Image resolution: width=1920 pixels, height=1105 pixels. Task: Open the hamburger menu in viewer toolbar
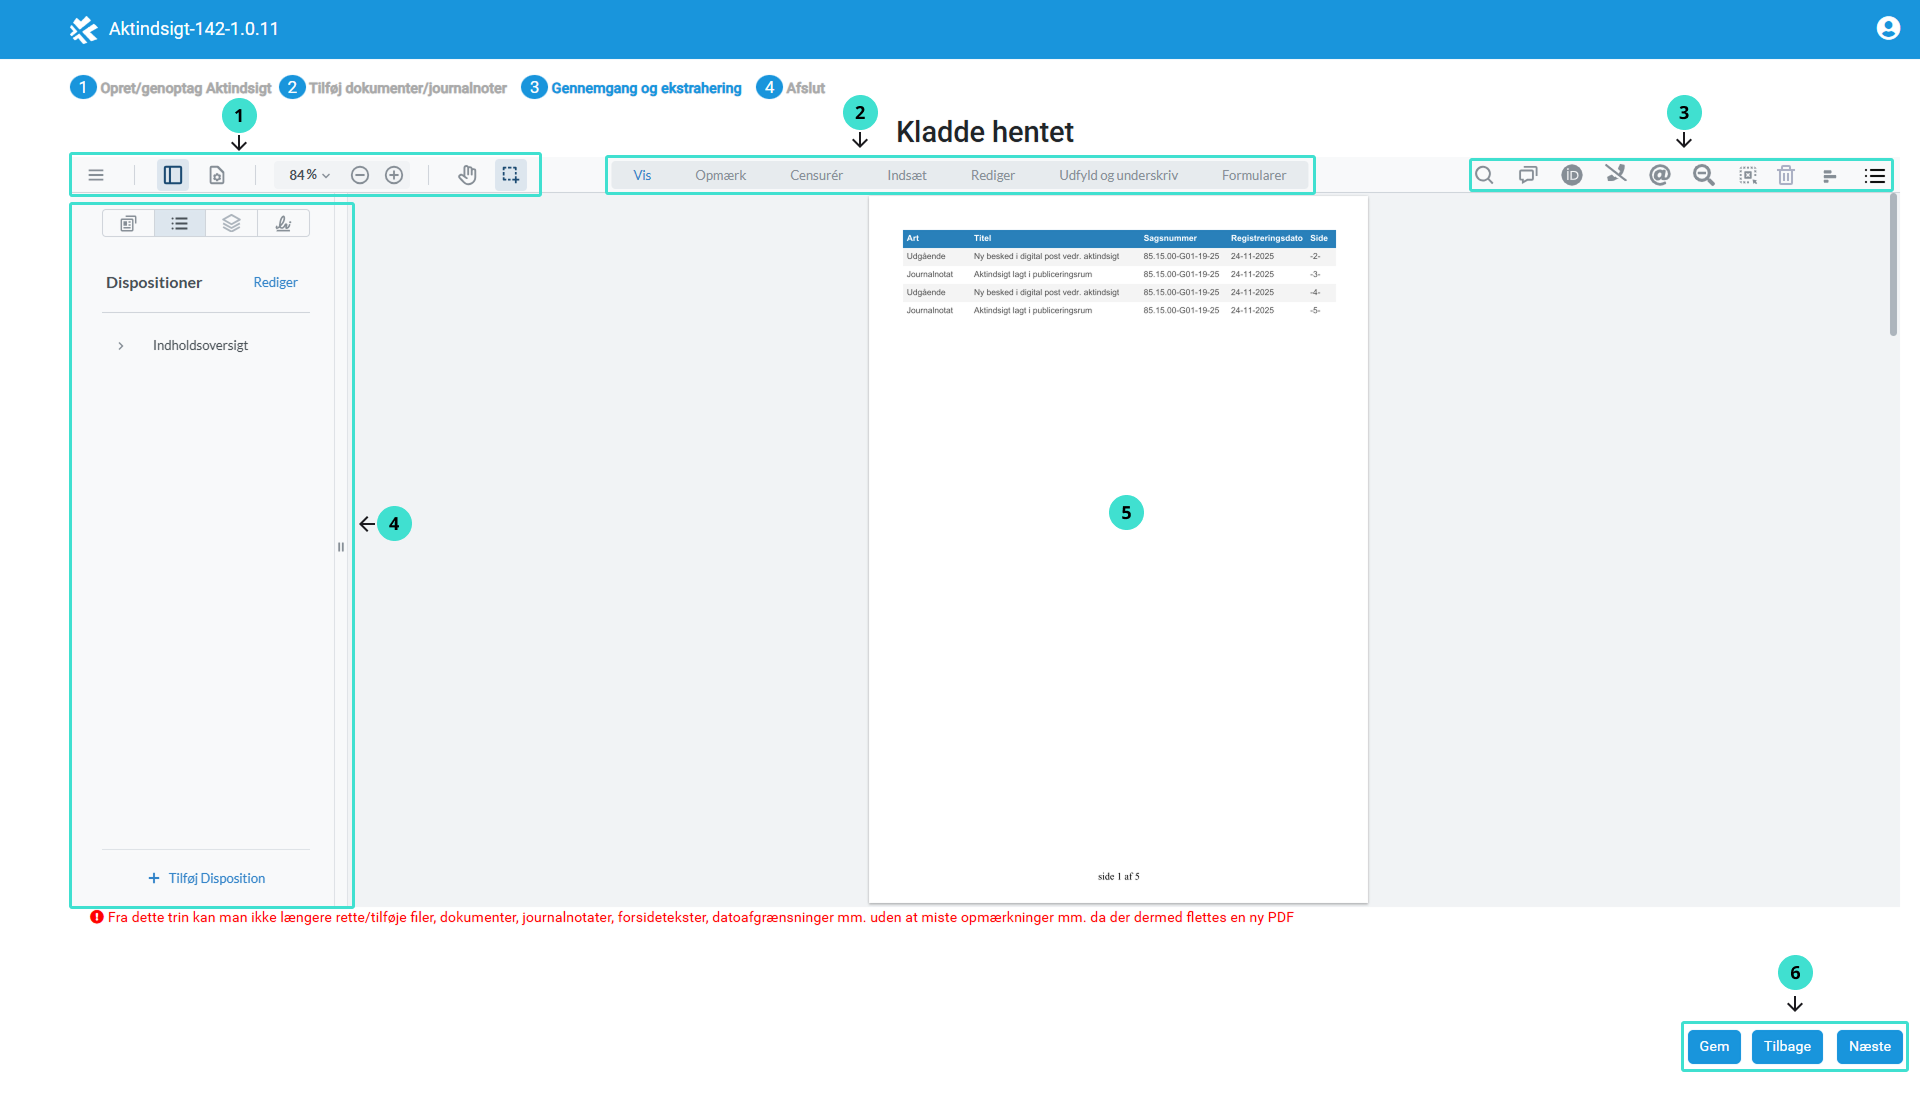(96, 175)
